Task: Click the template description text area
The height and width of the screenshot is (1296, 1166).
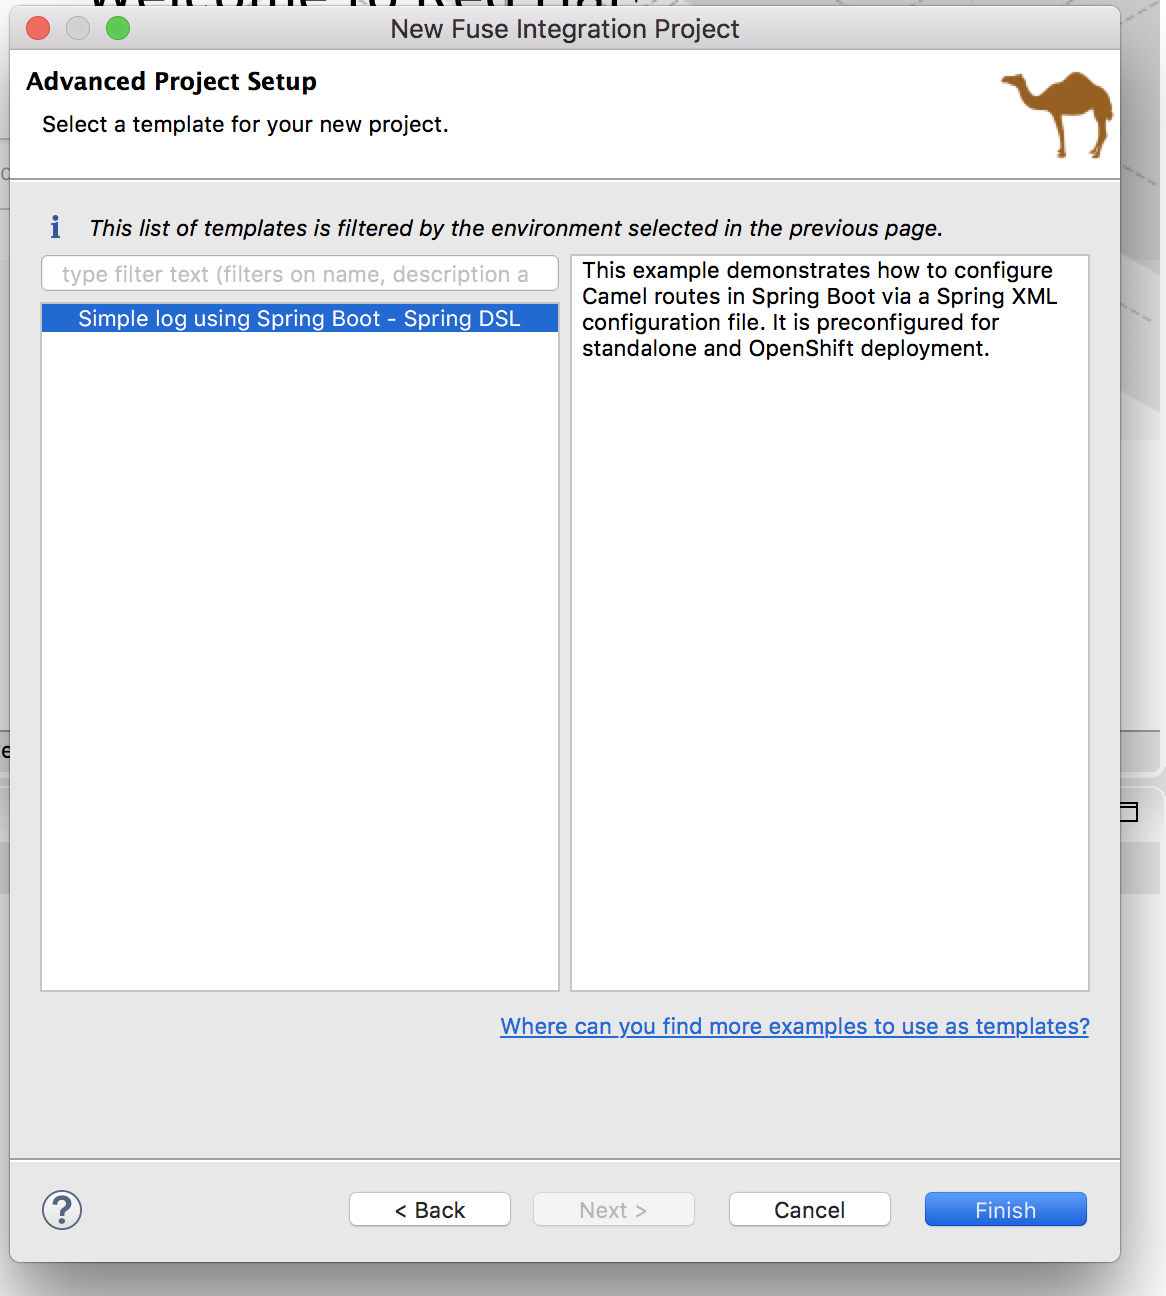Action: coord(830,623)
